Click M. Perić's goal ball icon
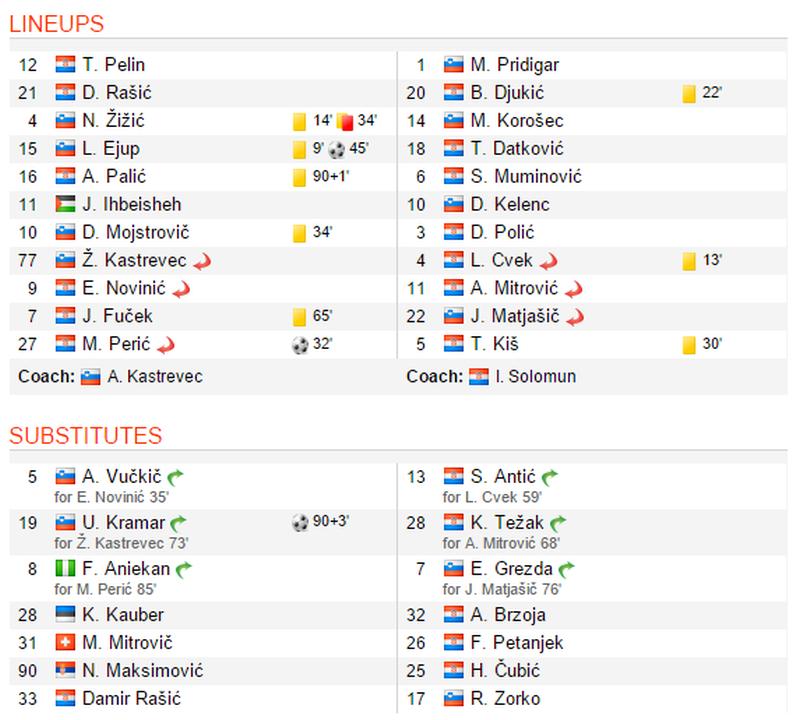This screenshot has height=720, width=800. click(x=300, y=345)
